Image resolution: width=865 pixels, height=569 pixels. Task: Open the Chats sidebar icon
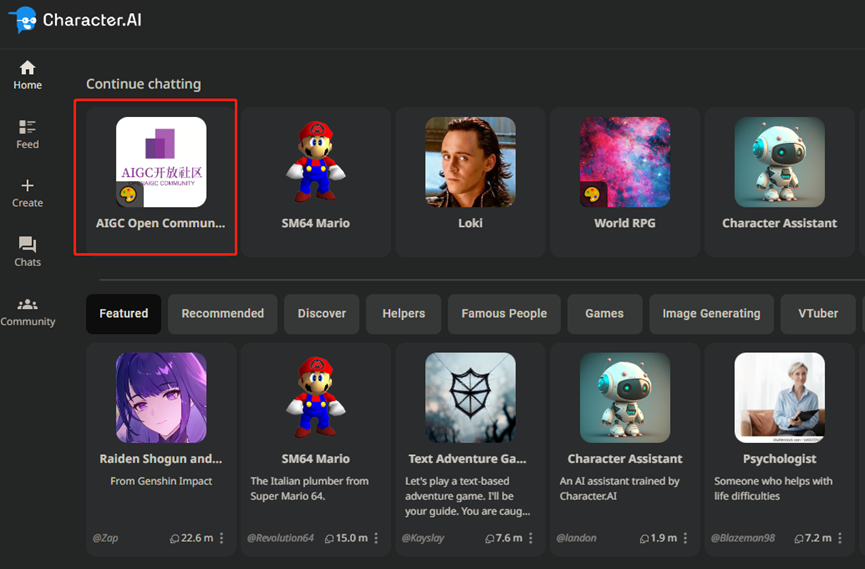(x=27, y=245)
